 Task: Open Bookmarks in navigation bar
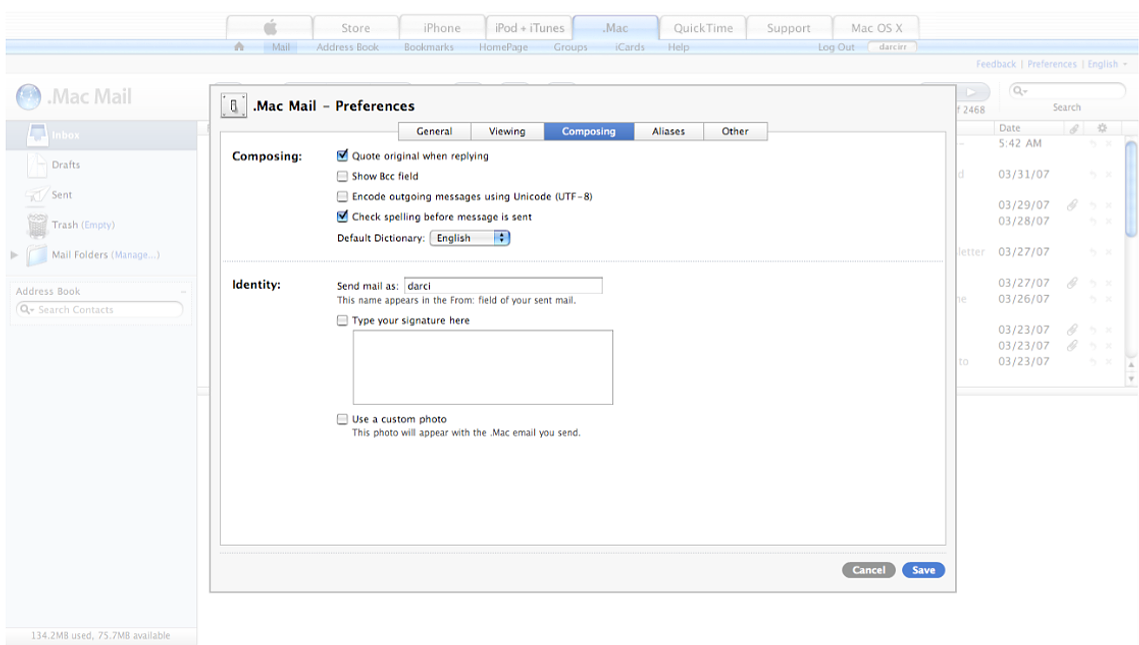click(x=429, y=47)
